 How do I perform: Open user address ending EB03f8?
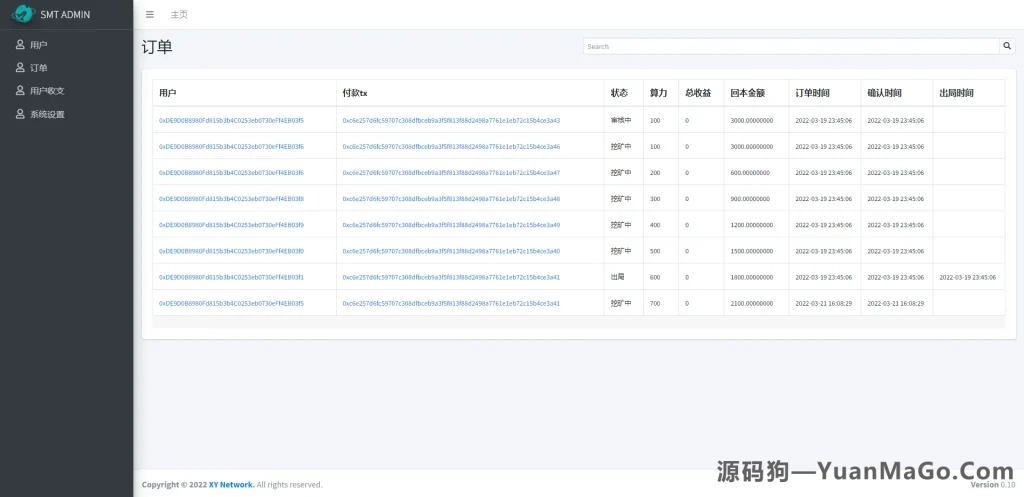[x=231, y=199]
